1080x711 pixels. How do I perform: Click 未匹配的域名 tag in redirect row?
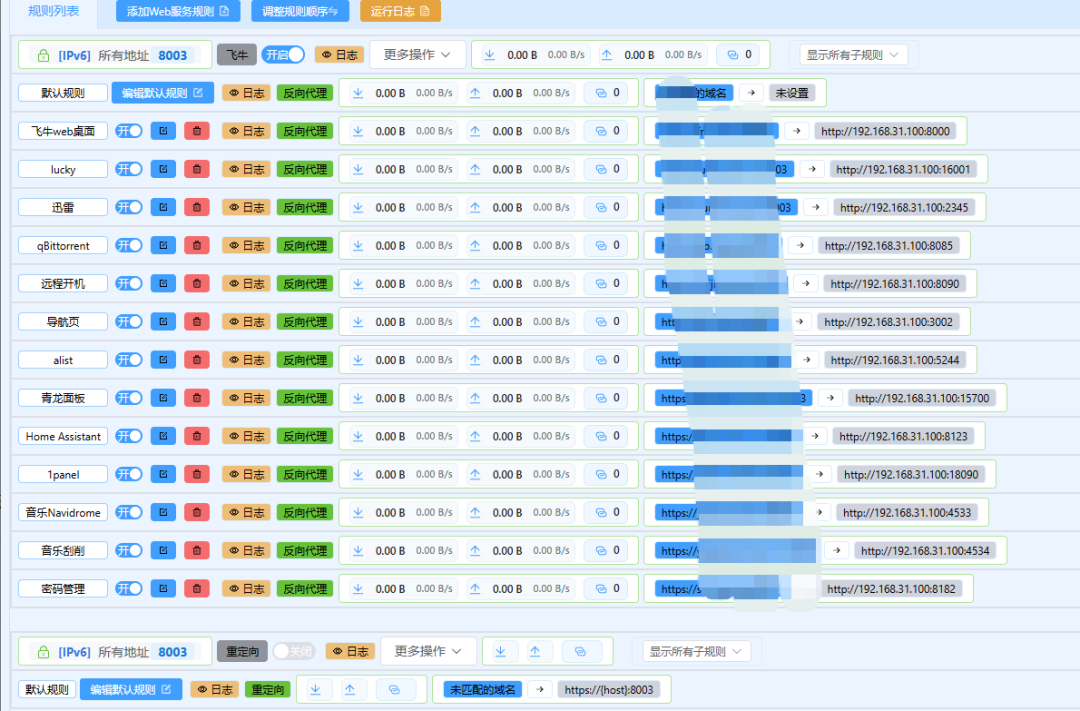pos(482,689)
